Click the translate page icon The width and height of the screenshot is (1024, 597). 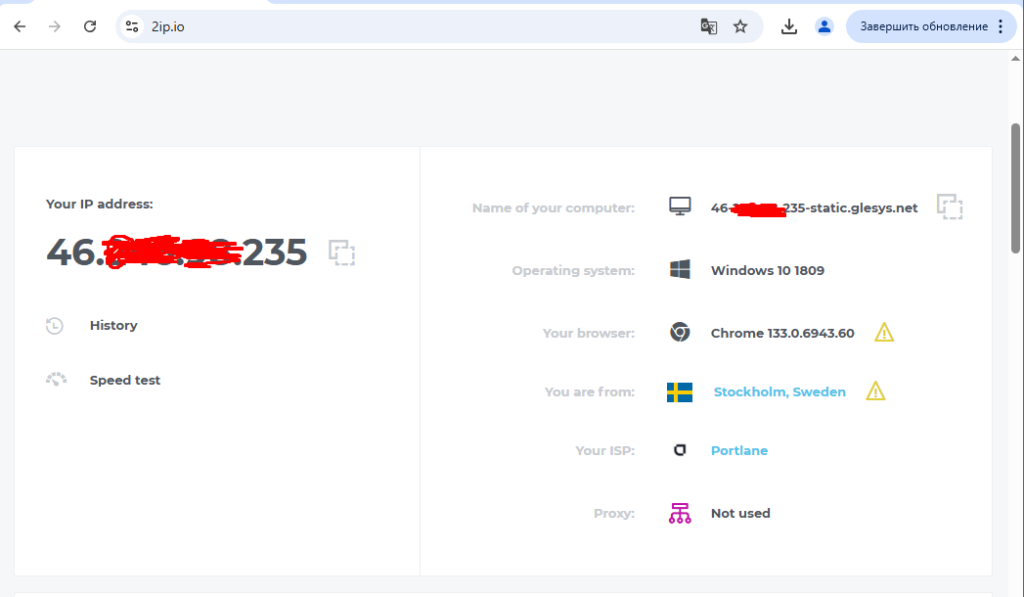tap(708, 27)
